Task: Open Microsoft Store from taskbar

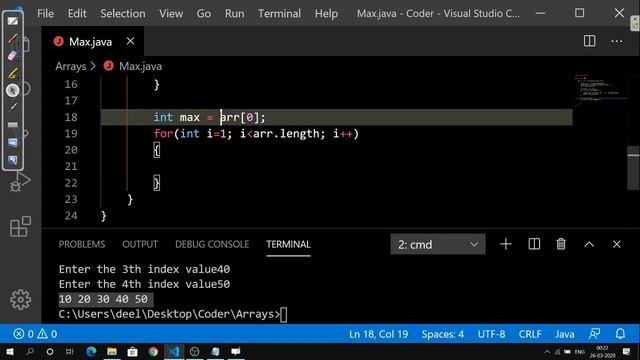Action: tap(132, 351)
